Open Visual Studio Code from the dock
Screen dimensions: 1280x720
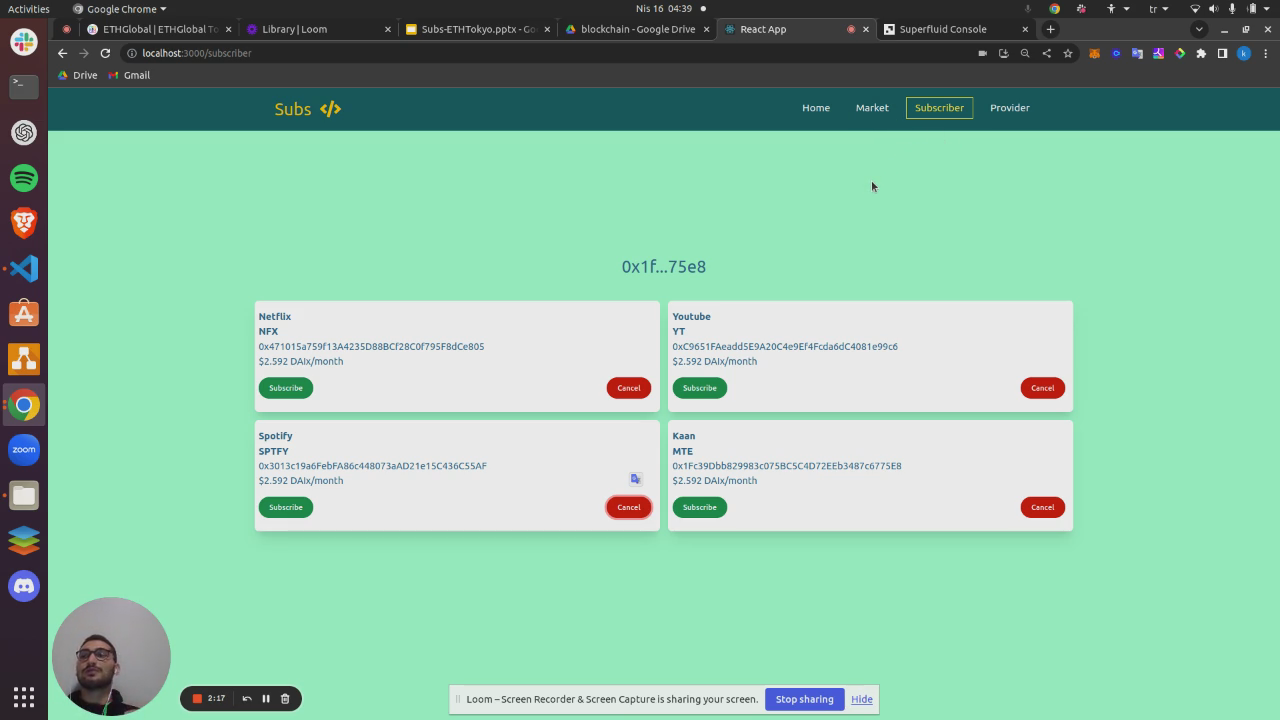pyautogui.click(x=24, y=268)
